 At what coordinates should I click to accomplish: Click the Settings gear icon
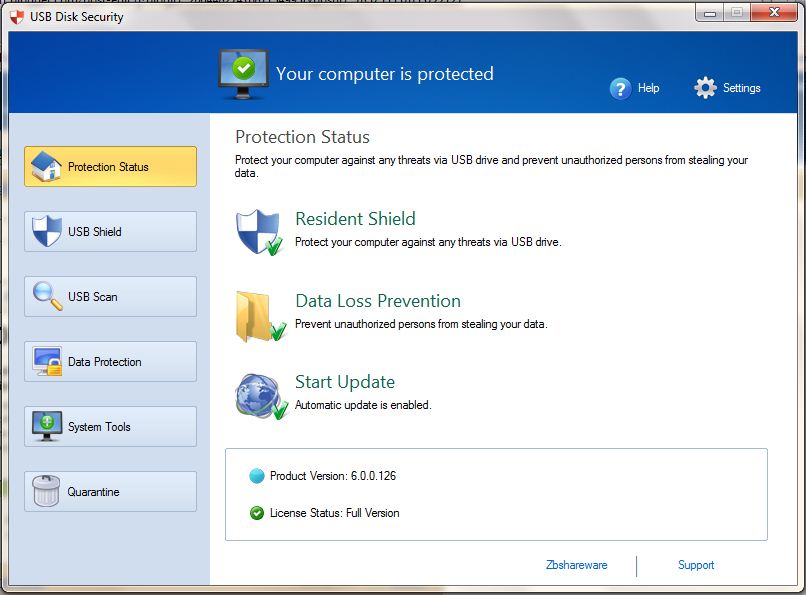click(705, 88)
